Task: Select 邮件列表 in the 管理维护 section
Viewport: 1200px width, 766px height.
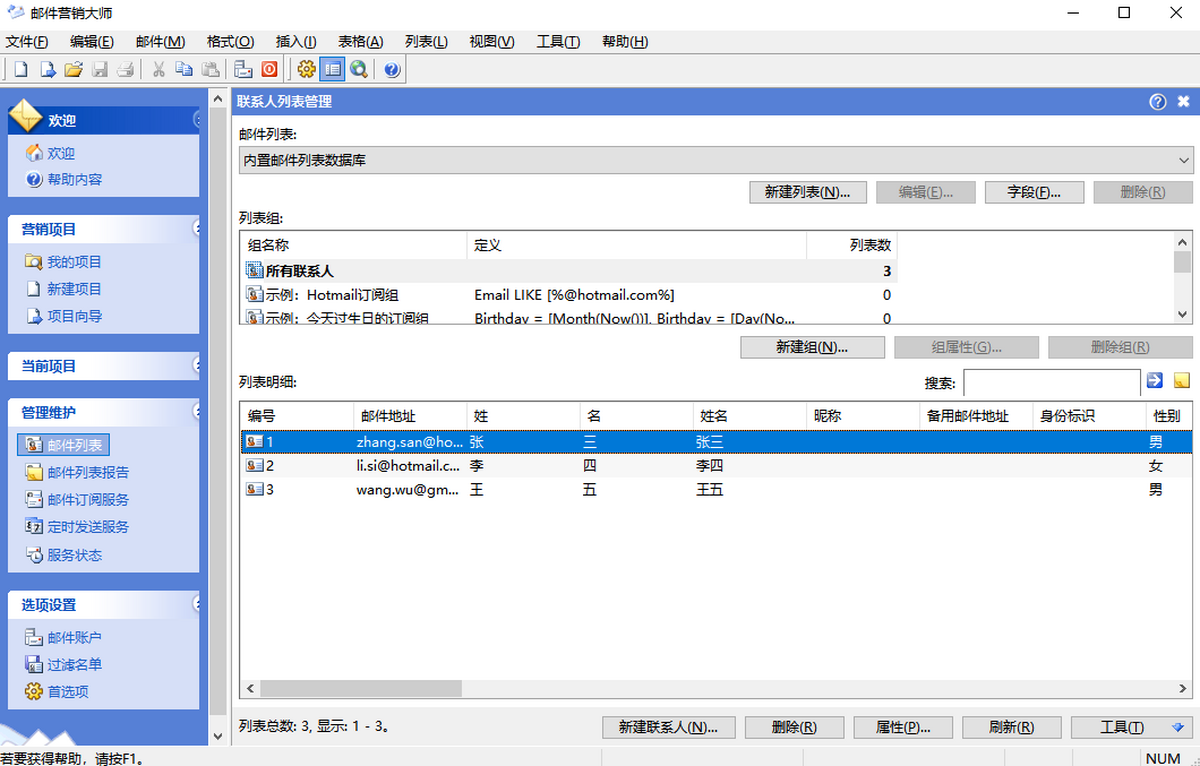Action: point(64,445)
